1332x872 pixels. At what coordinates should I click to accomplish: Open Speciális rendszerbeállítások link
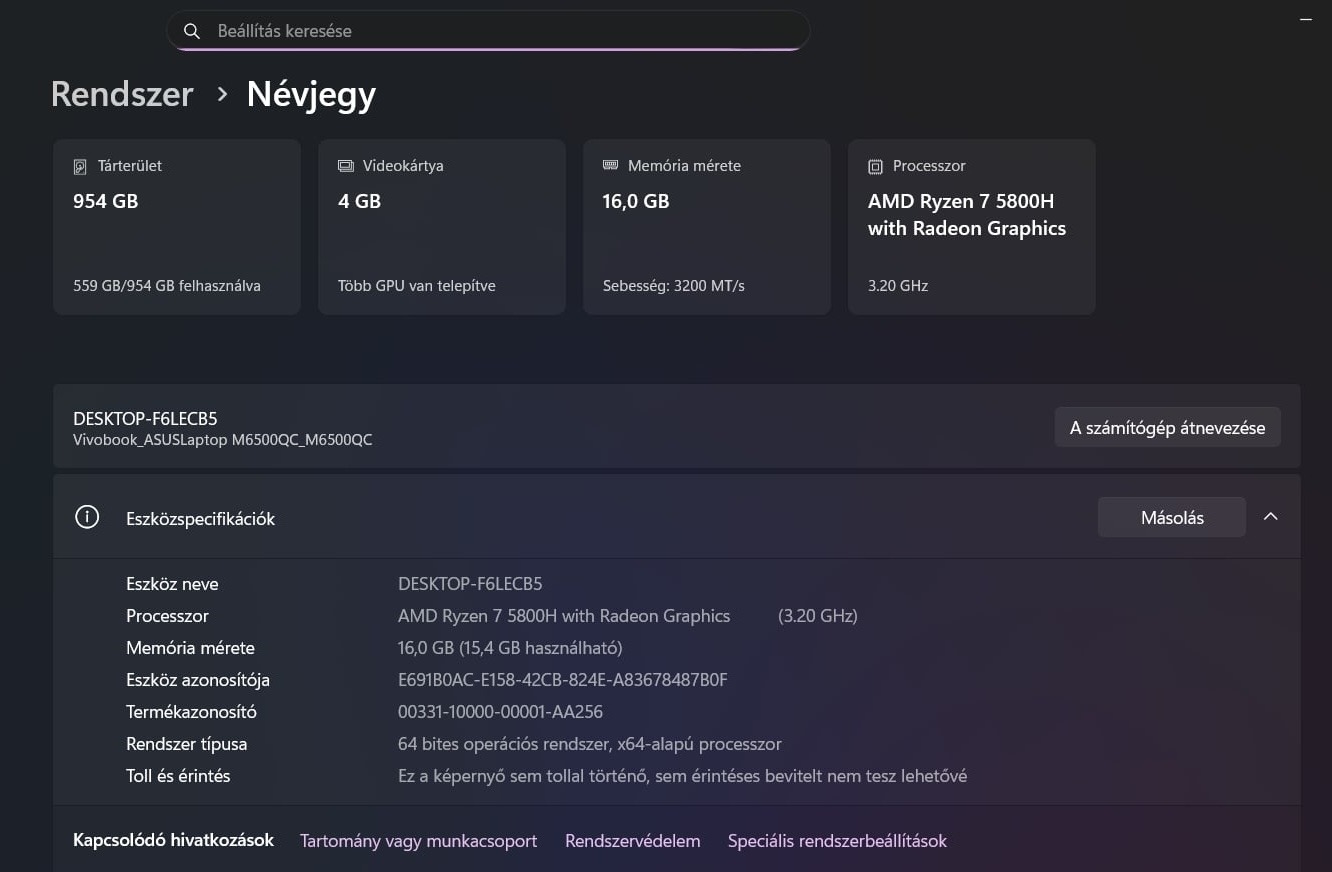point(837,841)
